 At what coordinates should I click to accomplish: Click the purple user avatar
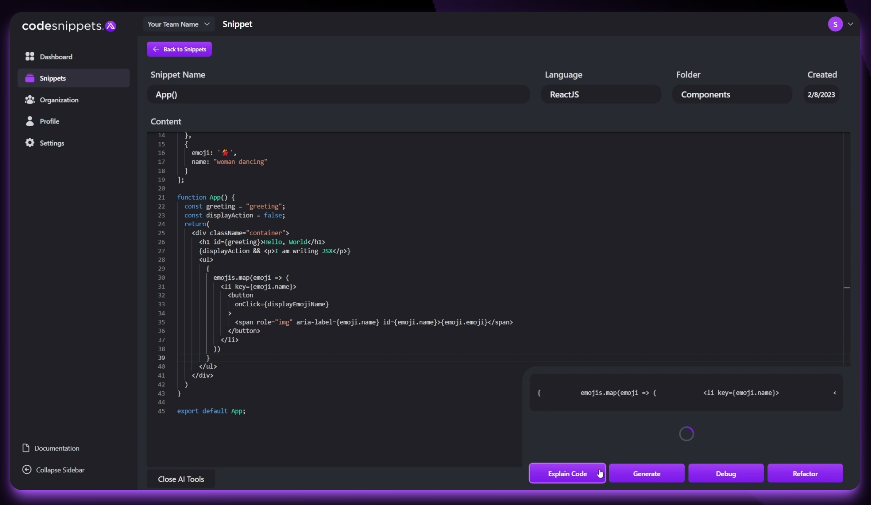coord(835,24)
